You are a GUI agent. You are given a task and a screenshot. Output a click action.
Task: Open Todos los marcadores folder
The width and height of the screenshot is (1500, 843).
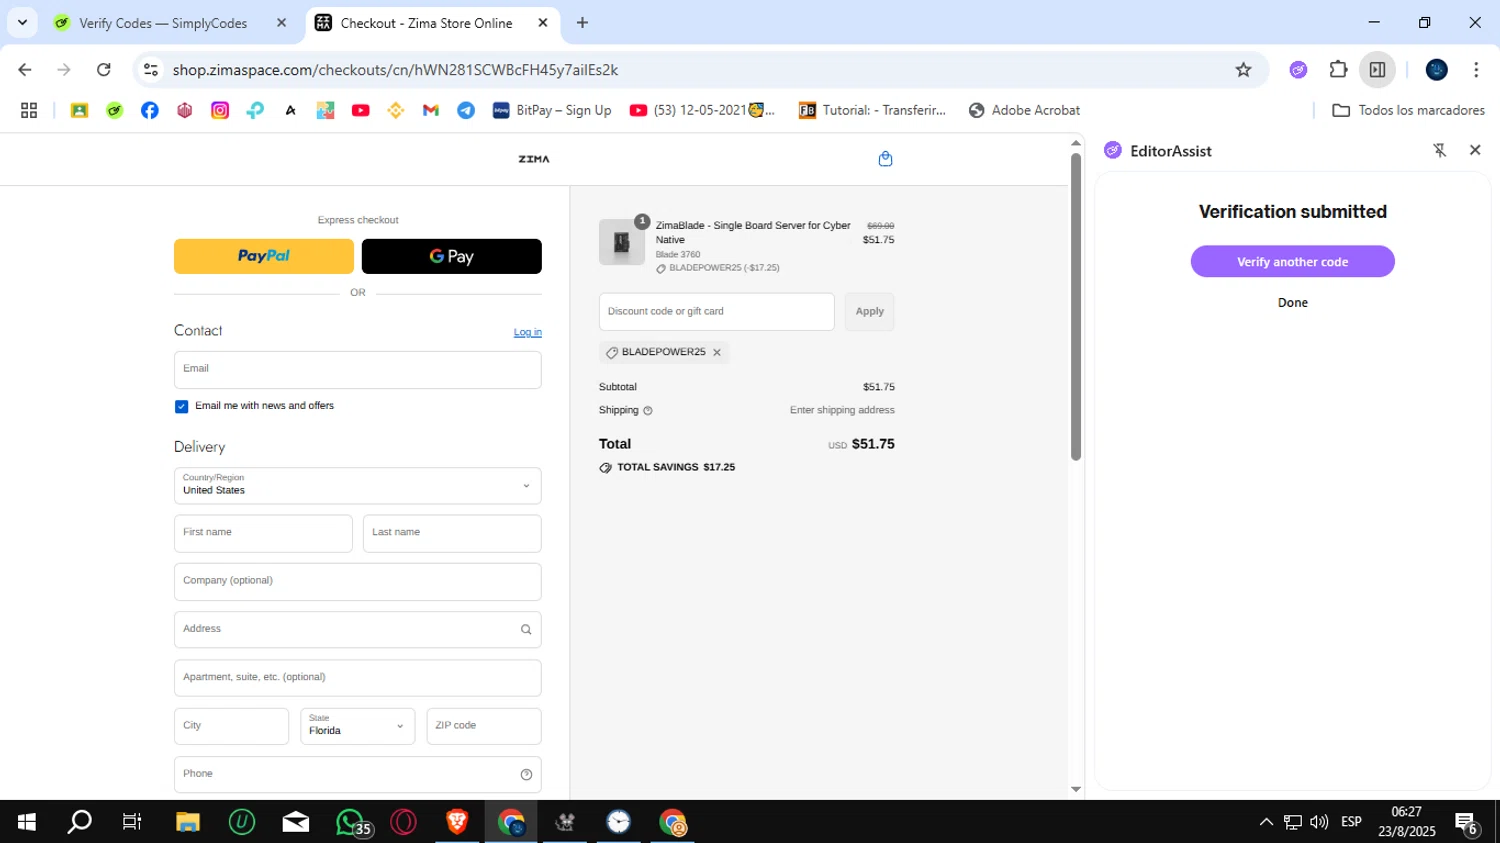point(1408,110)
